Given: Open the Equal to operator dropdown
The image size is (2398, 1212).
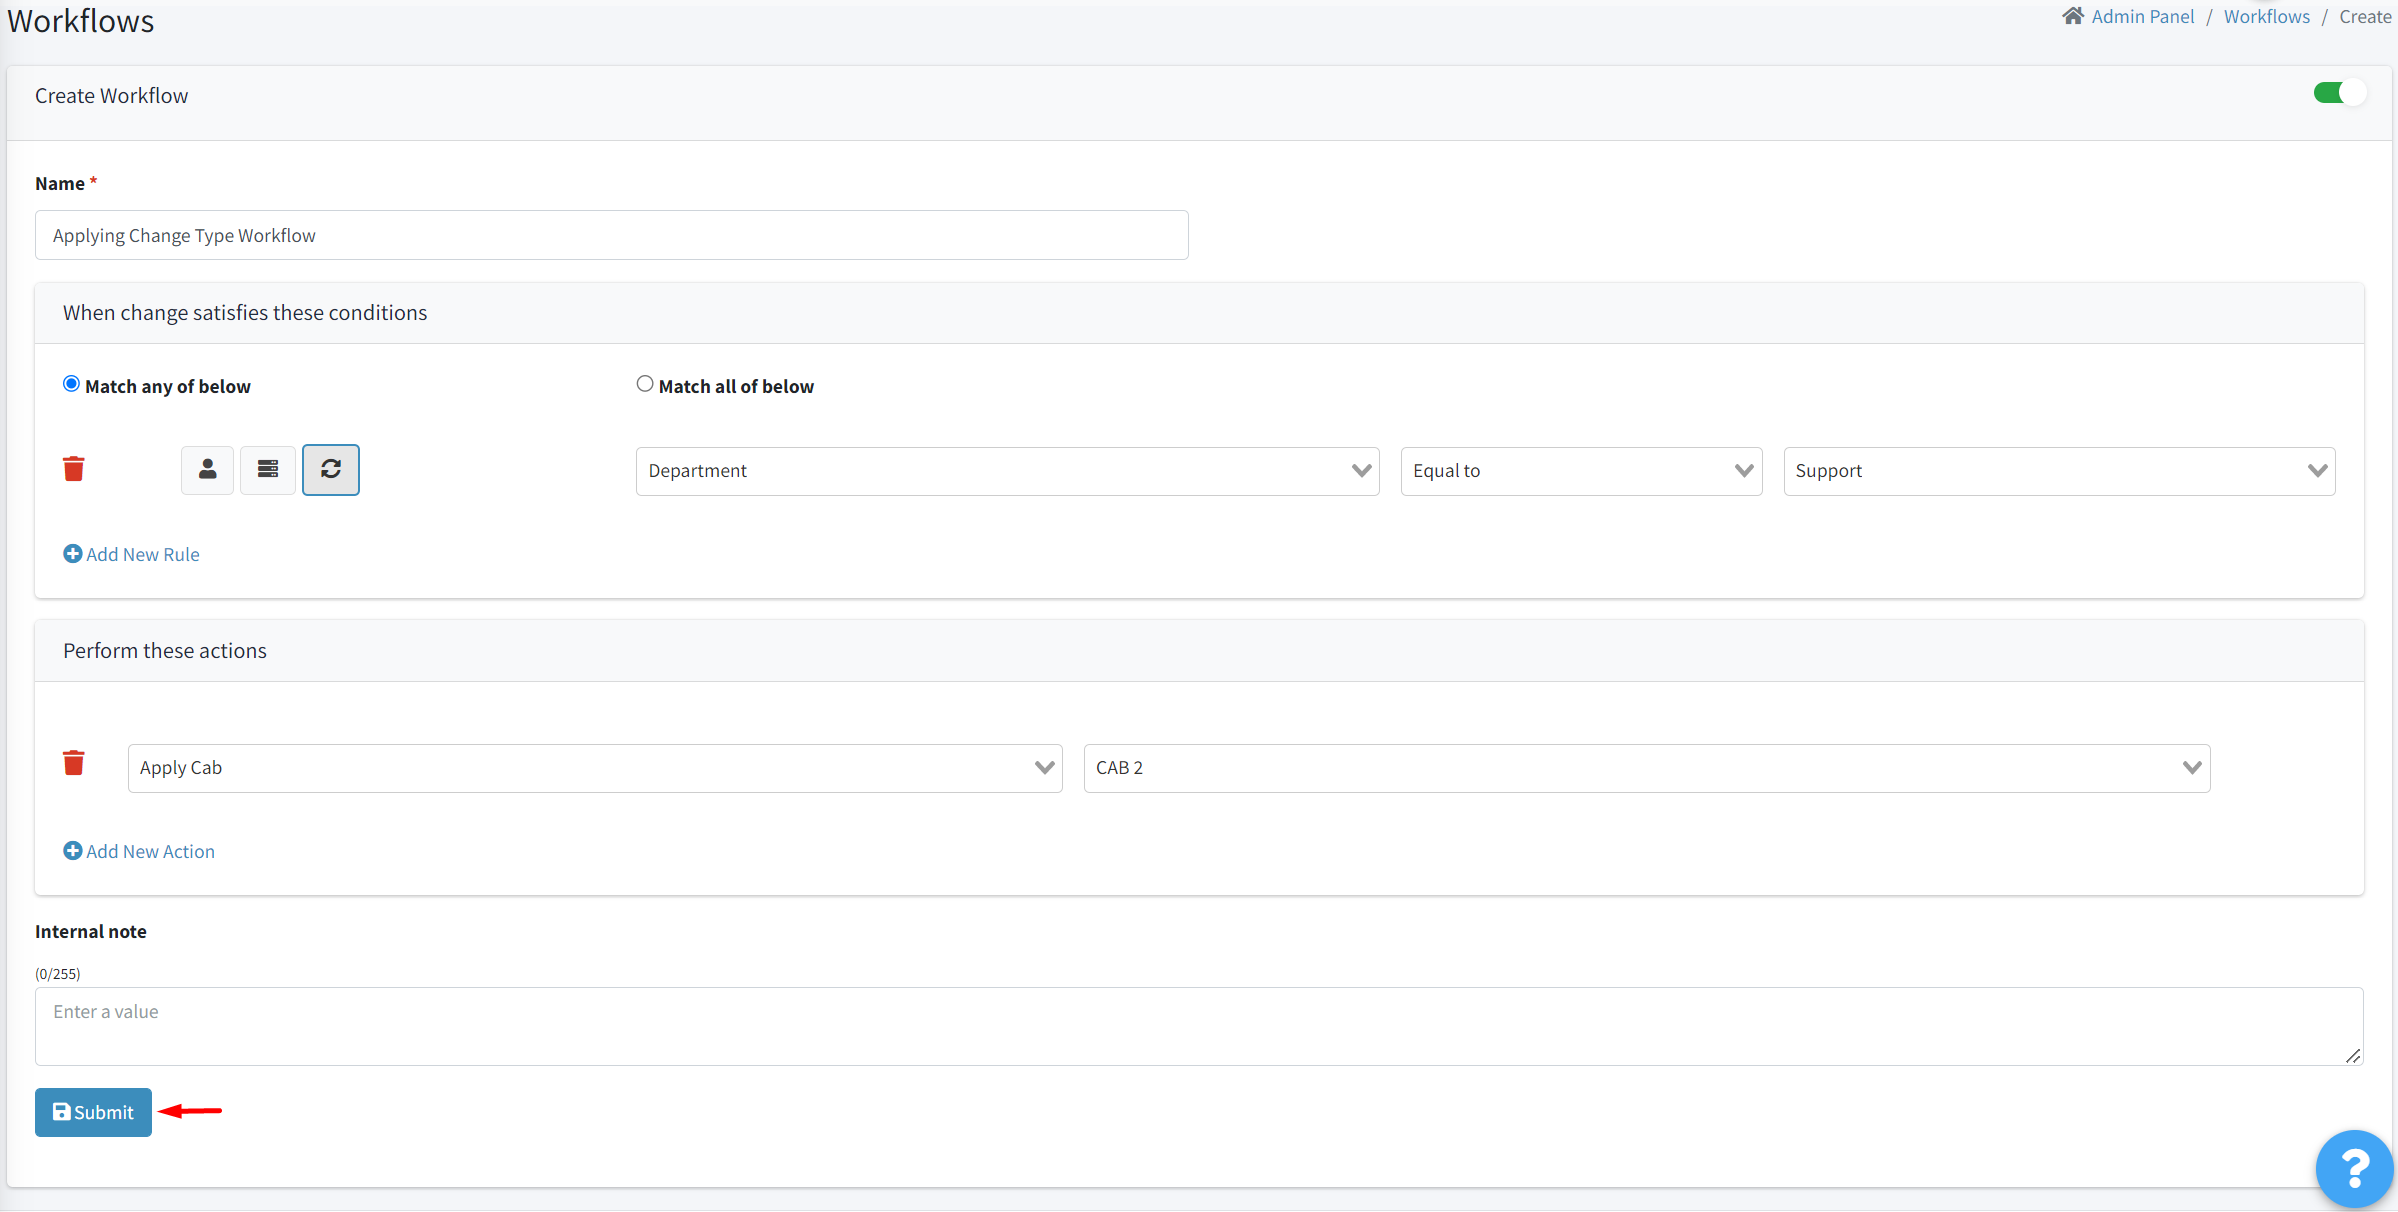Looking at the screenshot, I should (x=1580, y=471).
